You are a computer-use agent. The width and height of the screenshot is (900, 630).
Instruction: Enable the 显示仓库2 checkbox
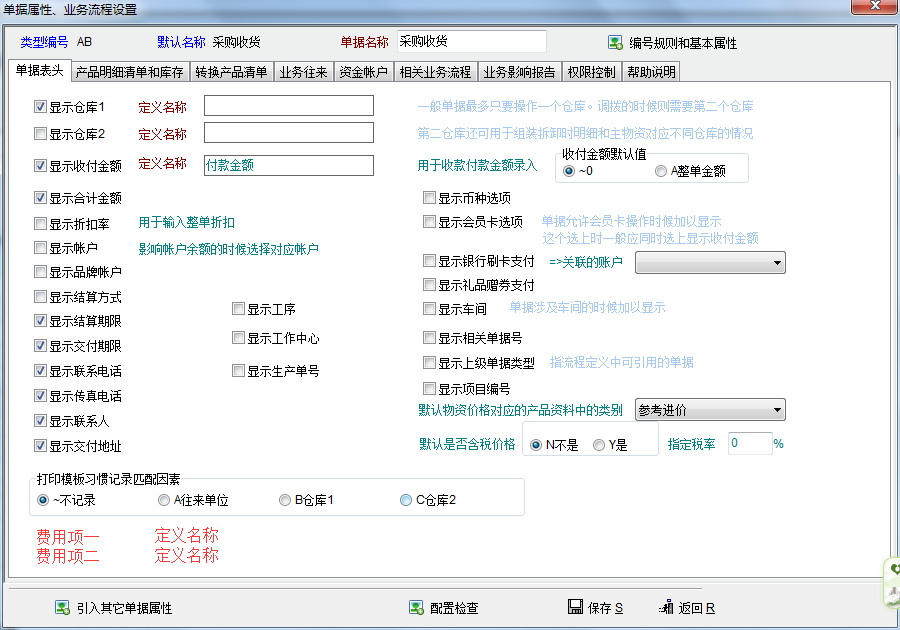point(40,133)
